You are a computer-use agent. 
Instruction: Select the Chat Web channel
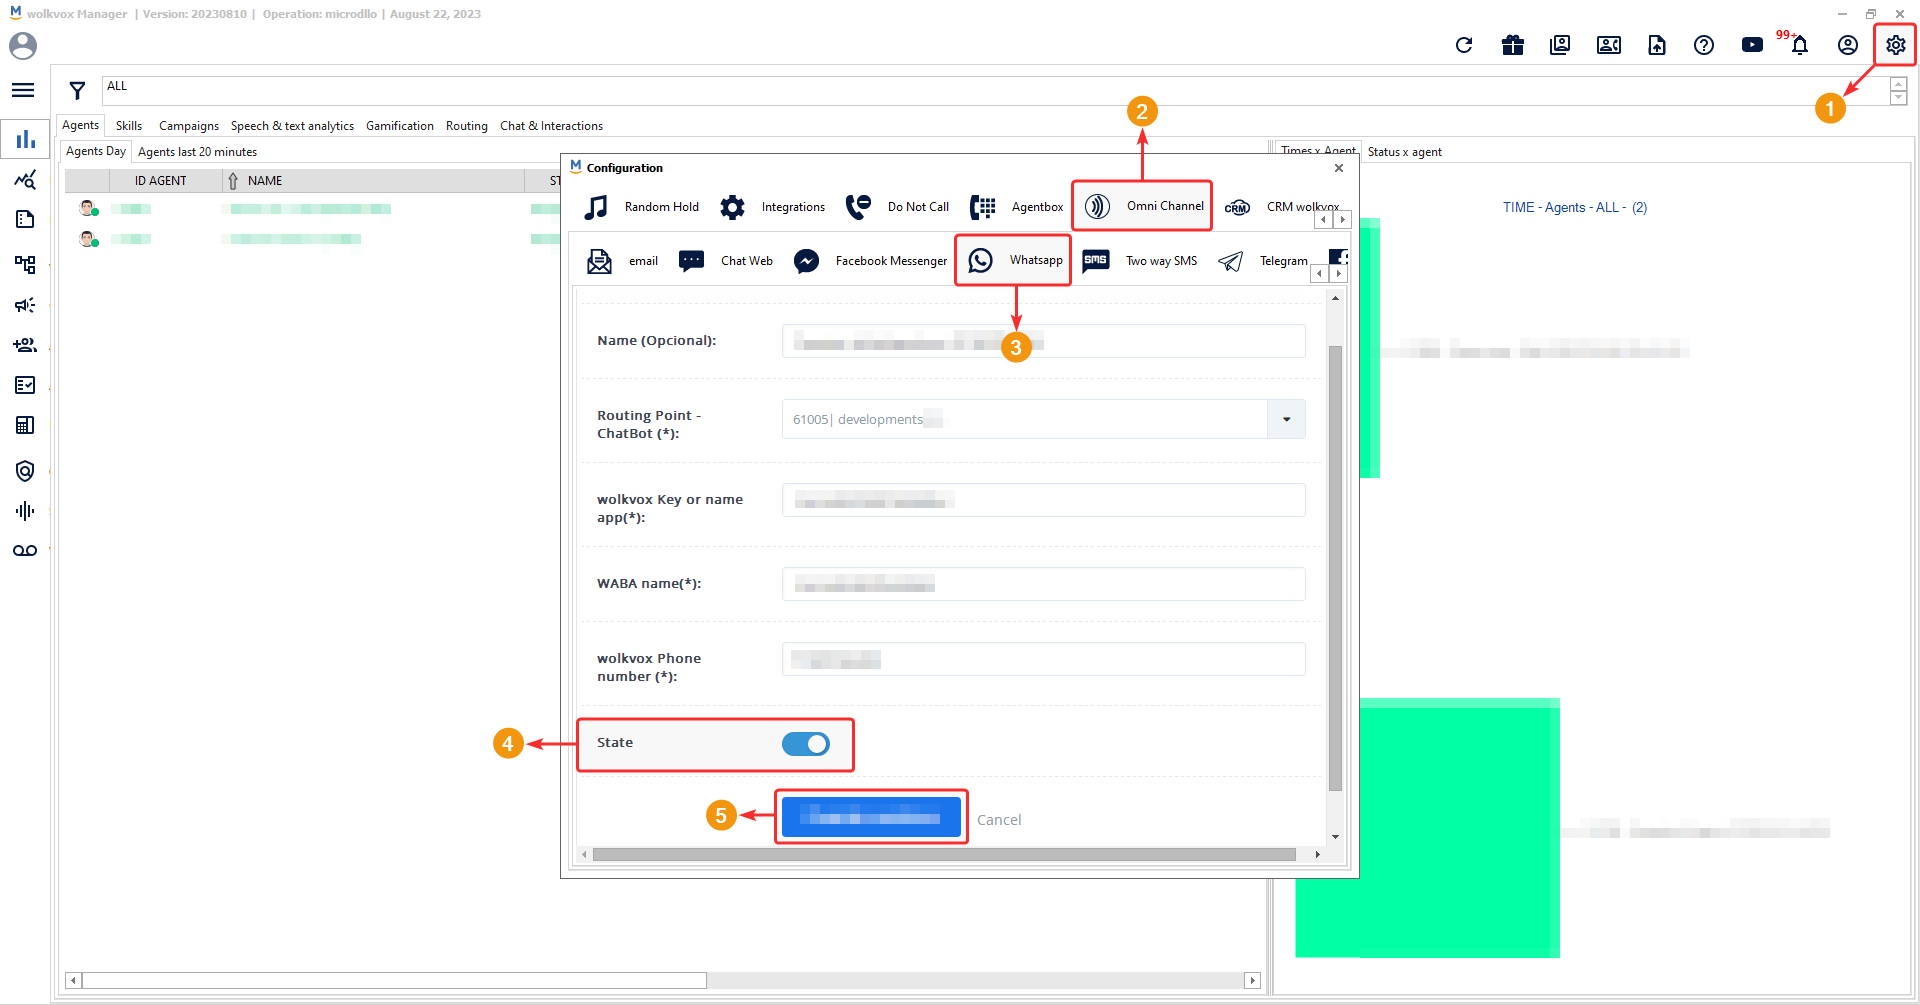coord(725,261)
